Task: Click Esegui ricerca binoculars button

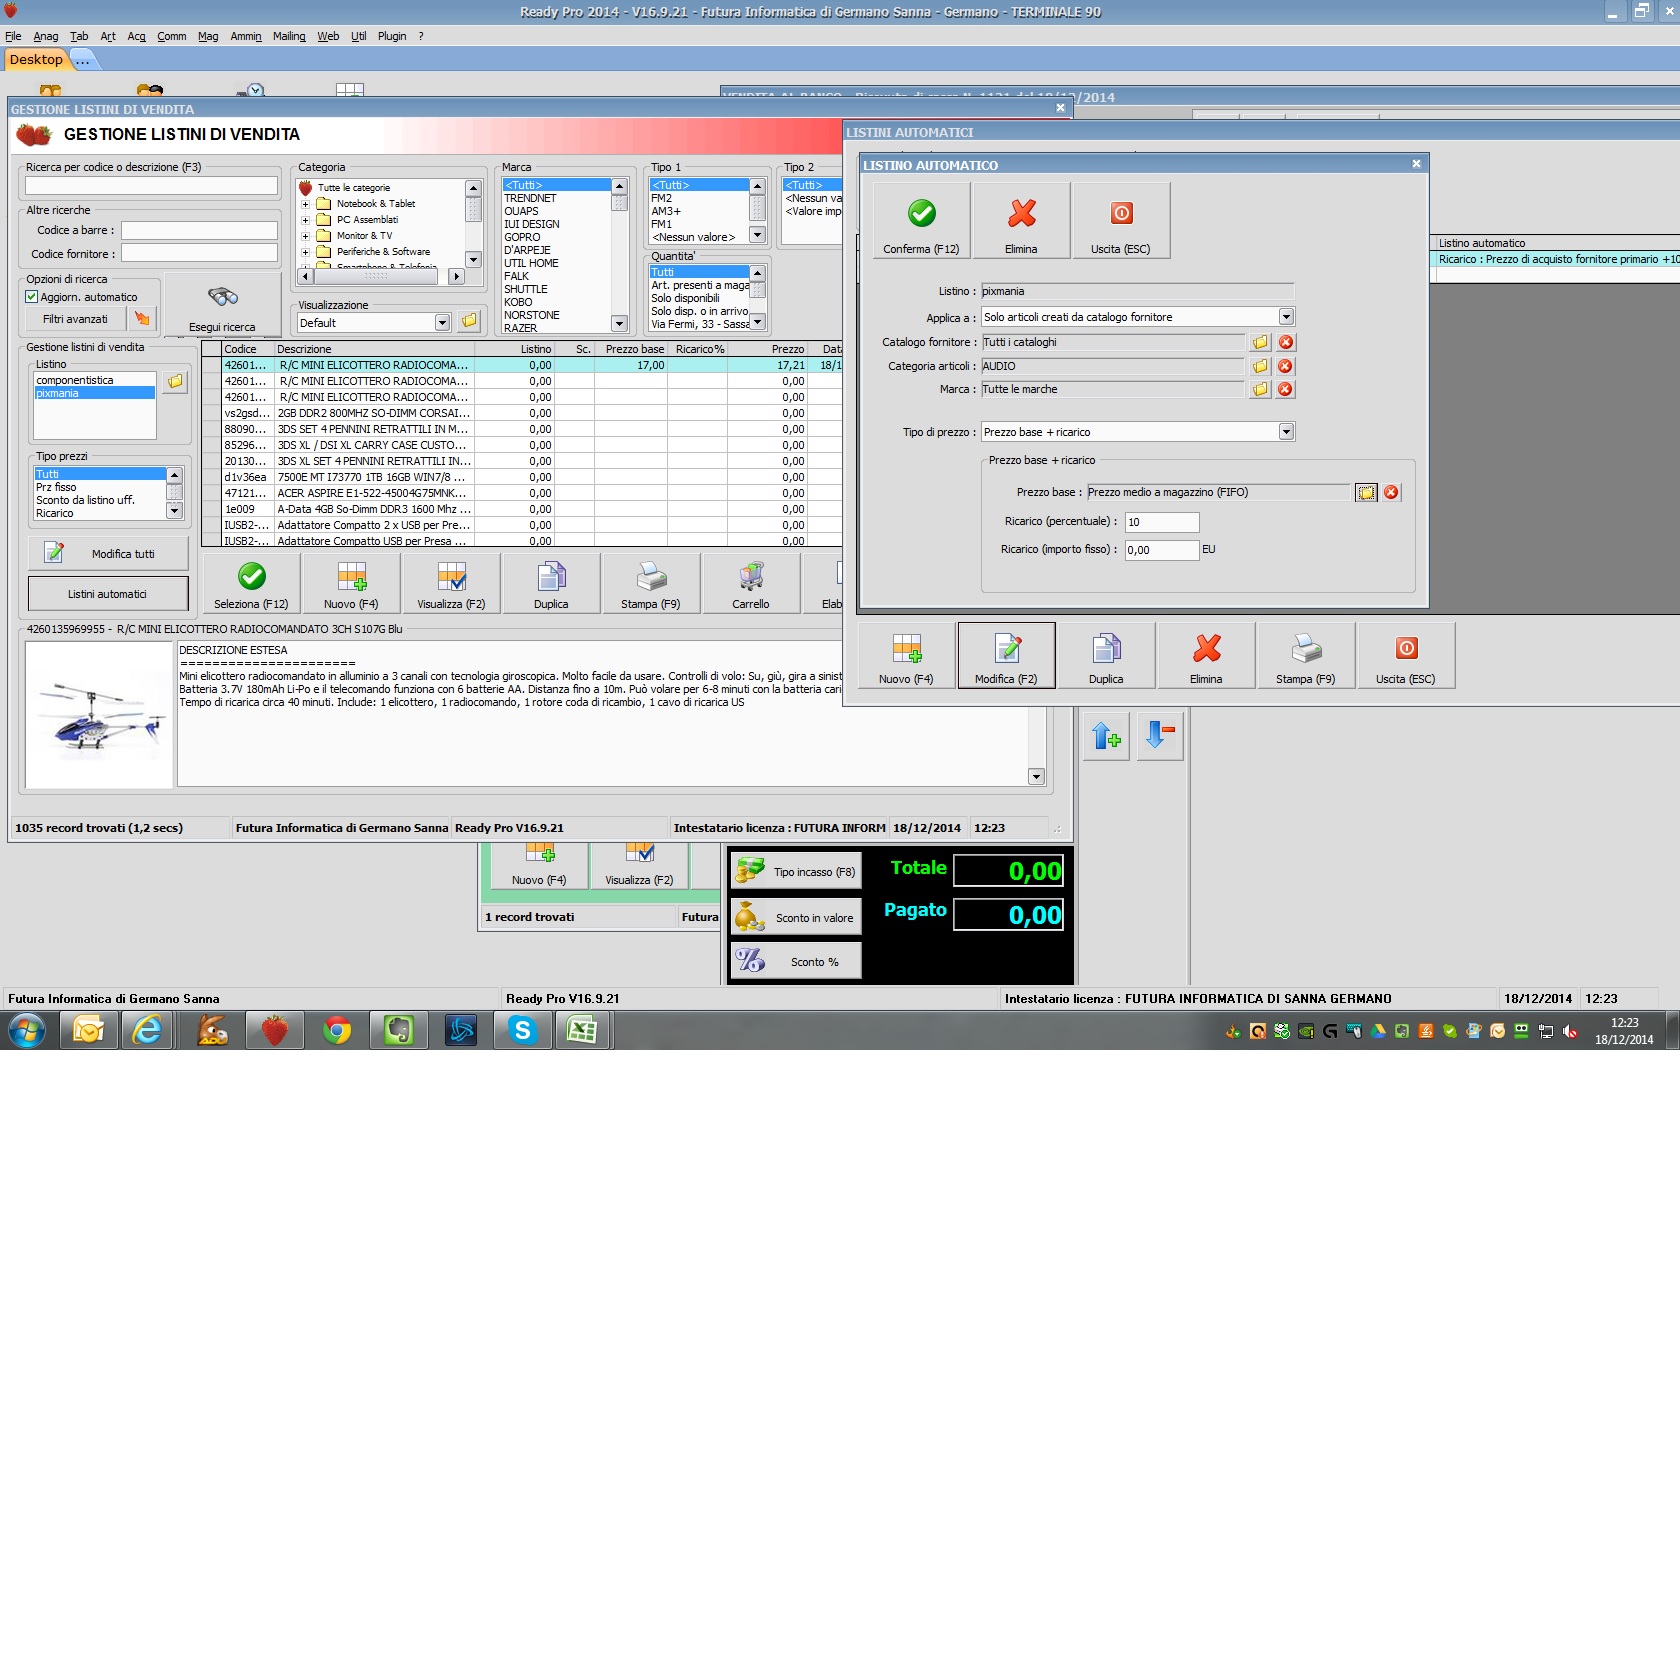Action: (x=222, y=306)
